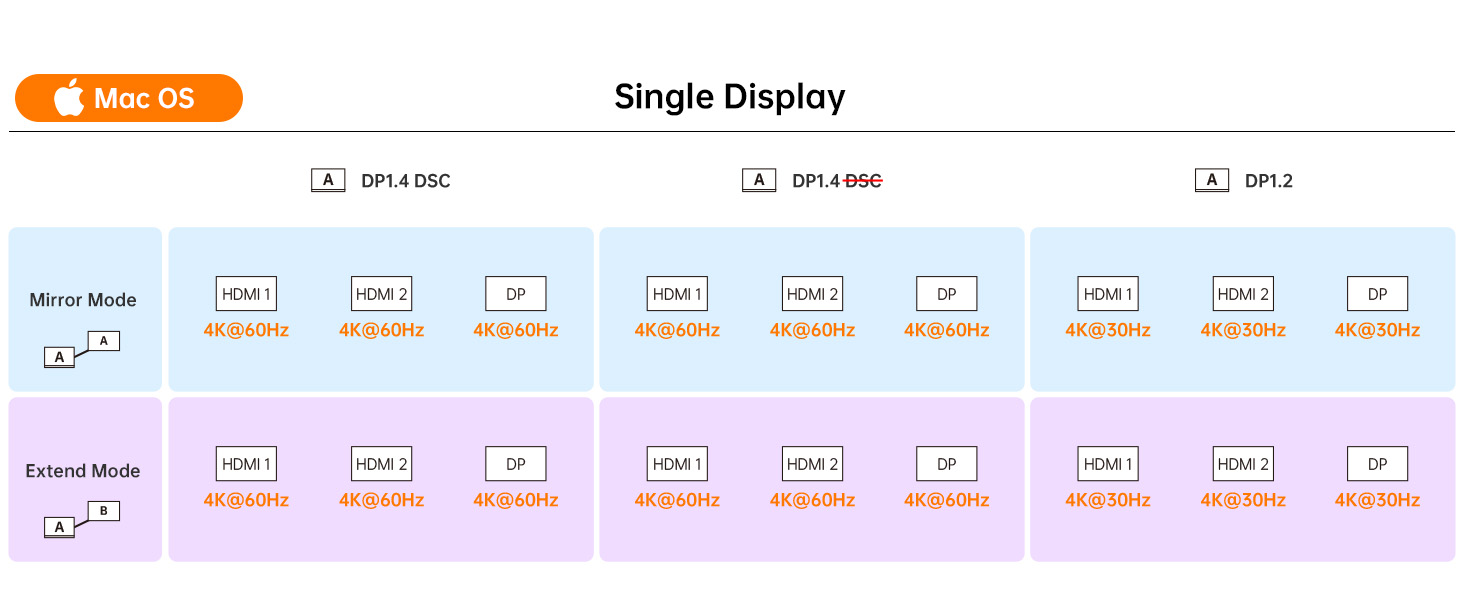This screenshot has height=600, width=1464.
Task: Click the laptop icon next to strikethrough DSC header
Action: (x=759, y=181)
